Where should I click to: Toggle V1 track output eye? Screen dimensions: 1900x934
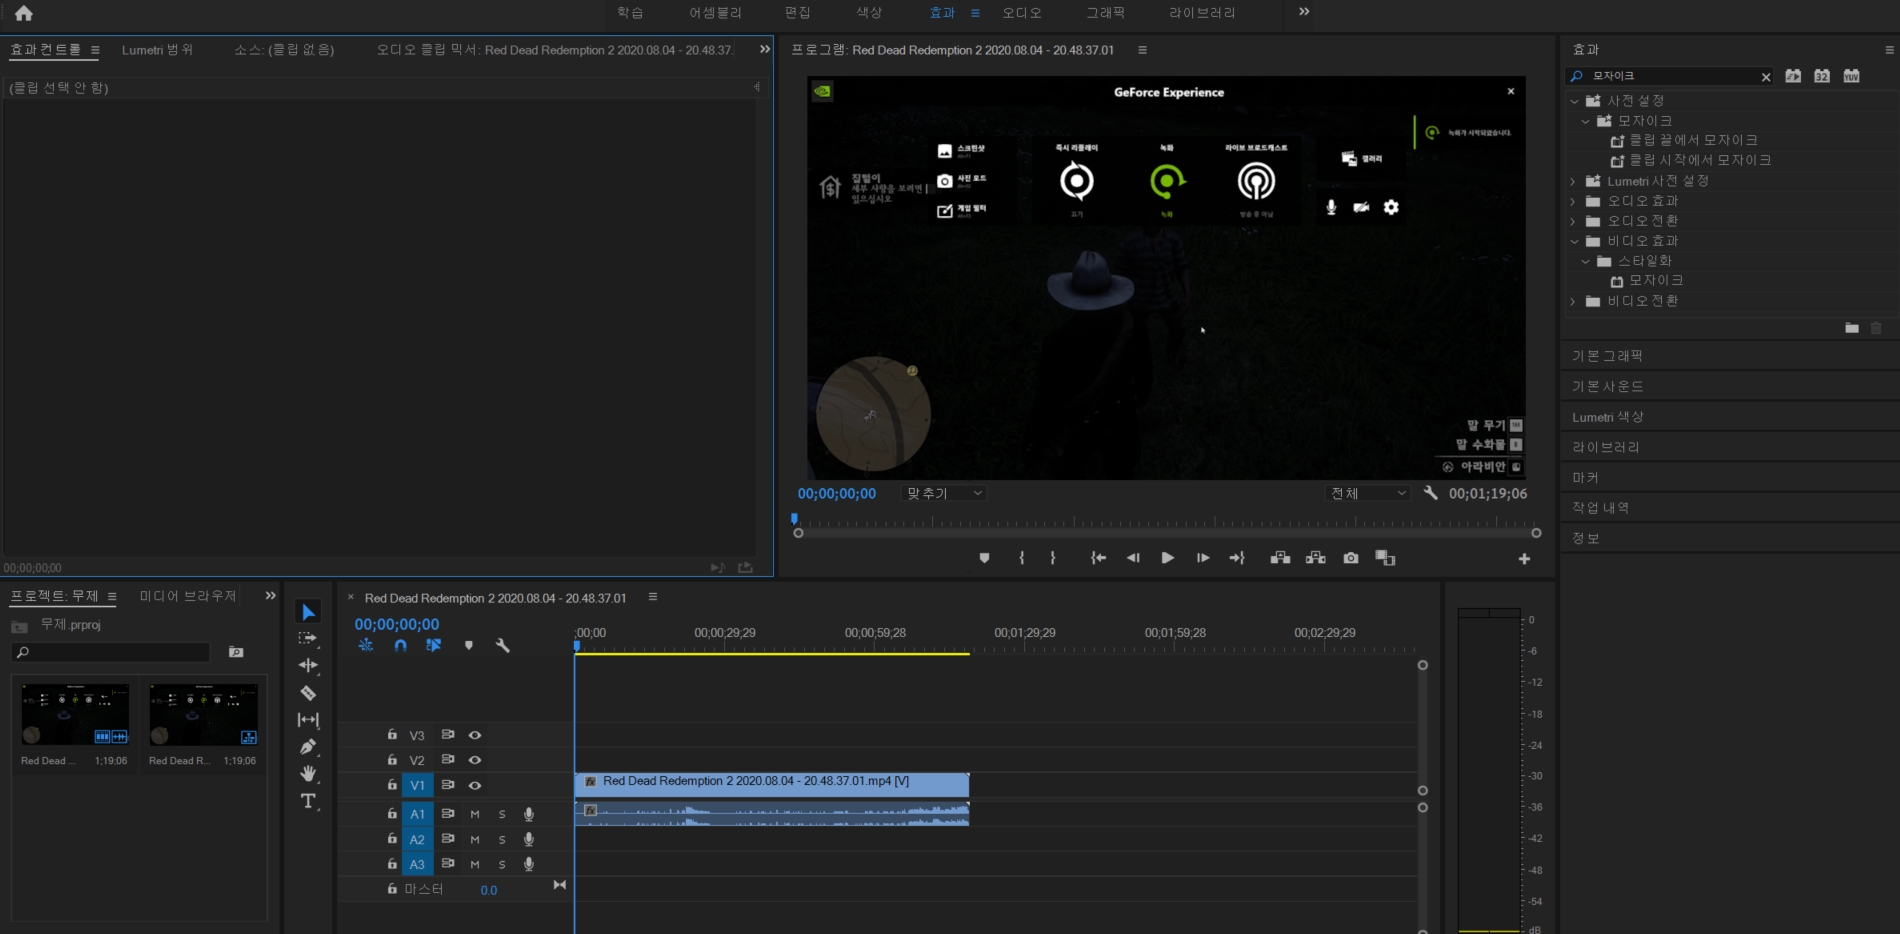475,786
